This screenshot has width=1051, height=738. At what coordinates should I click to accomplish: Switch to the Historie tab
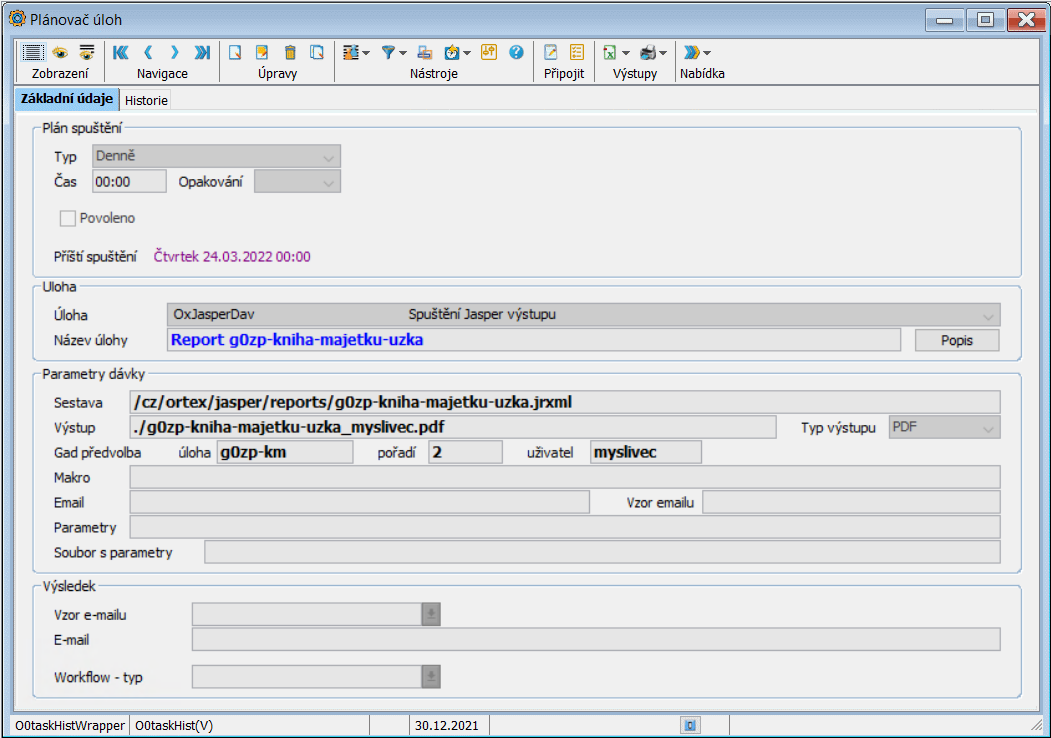(x=146, y=100)
